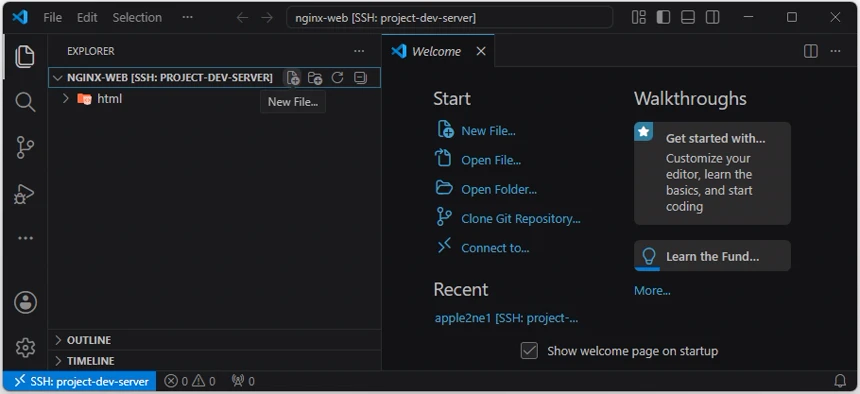Open the Edit menu

click(87, 18)
